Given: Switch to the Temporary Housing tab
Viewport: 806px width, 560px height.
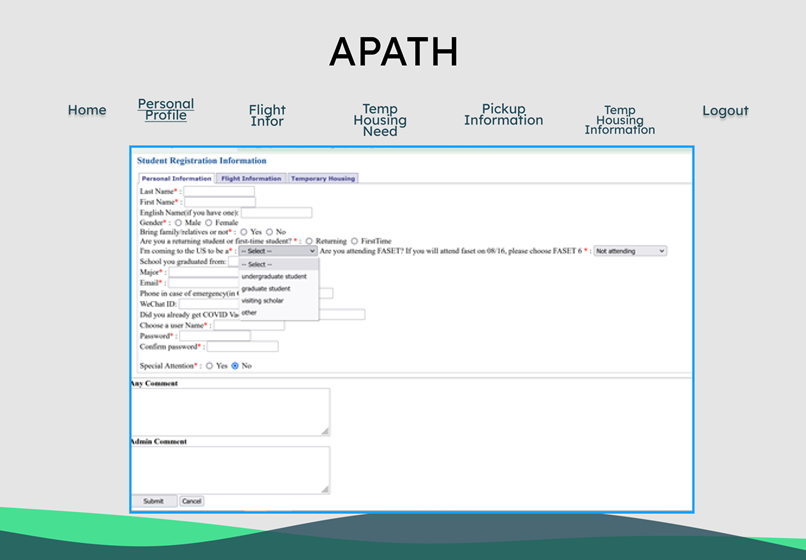Looking at the screenshot, I should 323,178.
